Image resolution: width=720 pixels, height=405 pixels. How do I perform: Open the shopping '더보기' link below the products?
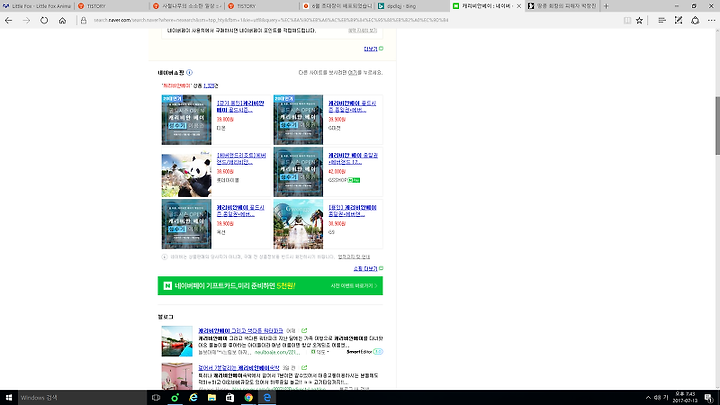point(368,269)
